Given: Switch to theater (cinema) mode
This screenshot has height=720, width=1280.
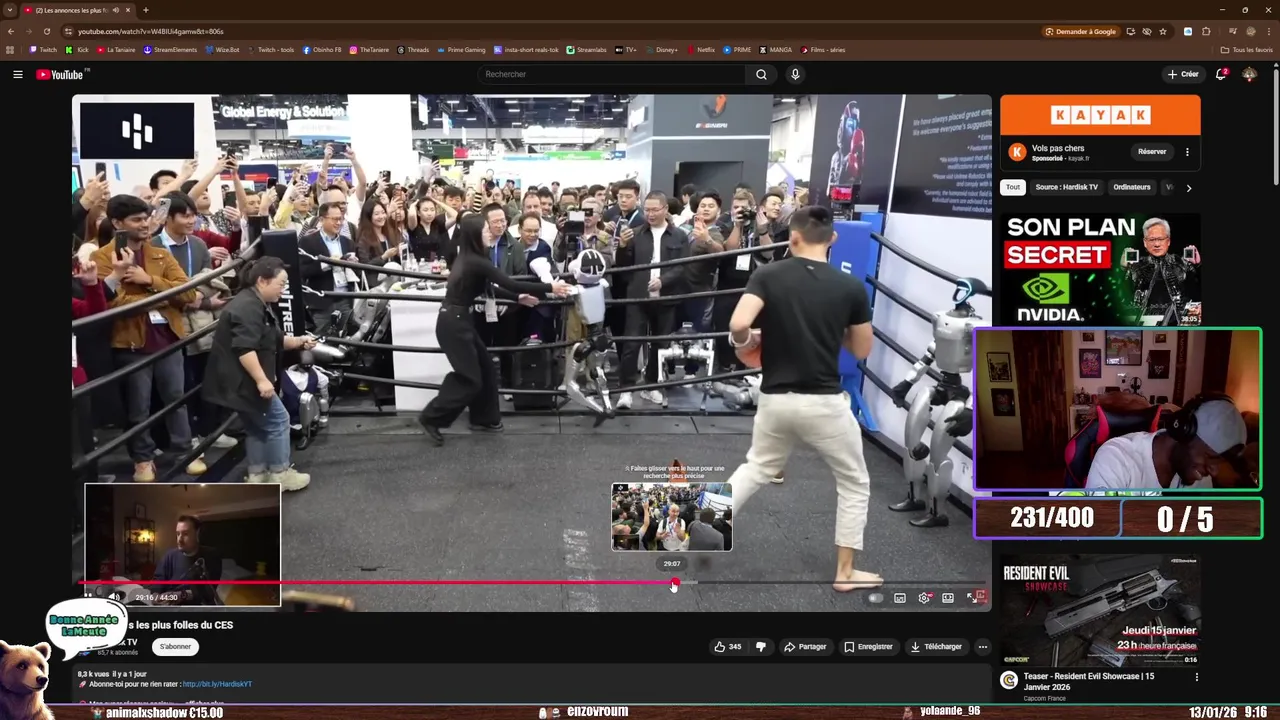Looking at the screenshot, I should [x=948, y=598].
